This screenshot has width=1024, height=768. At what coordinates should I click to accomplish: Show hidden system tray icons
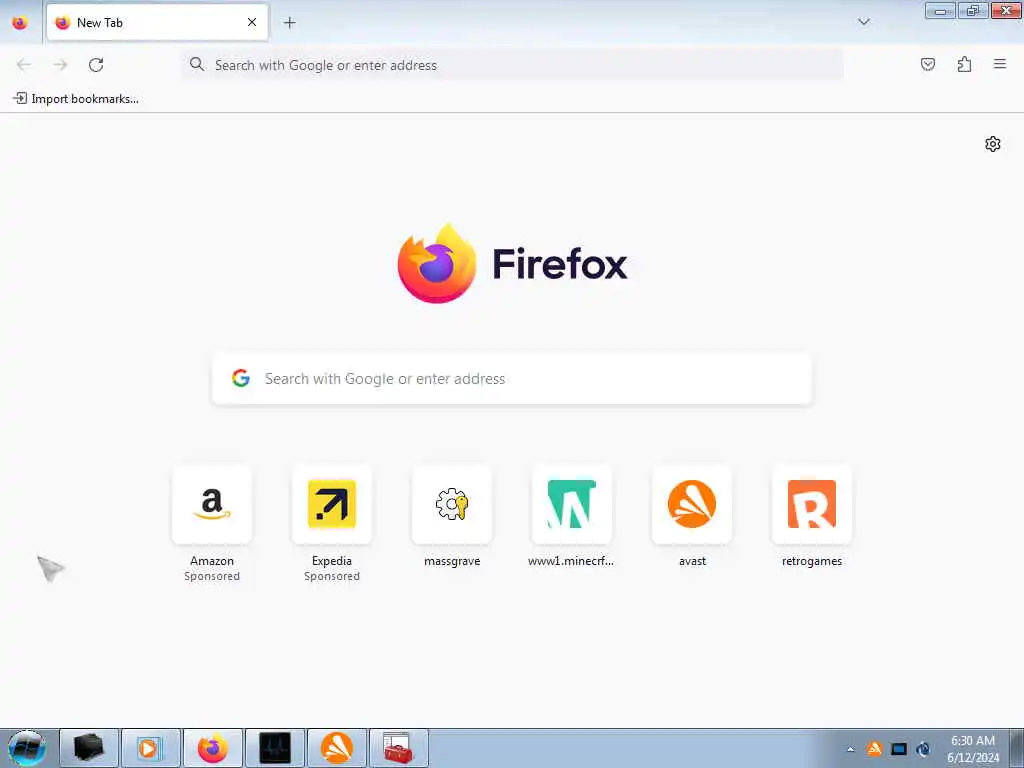point(850,749)
